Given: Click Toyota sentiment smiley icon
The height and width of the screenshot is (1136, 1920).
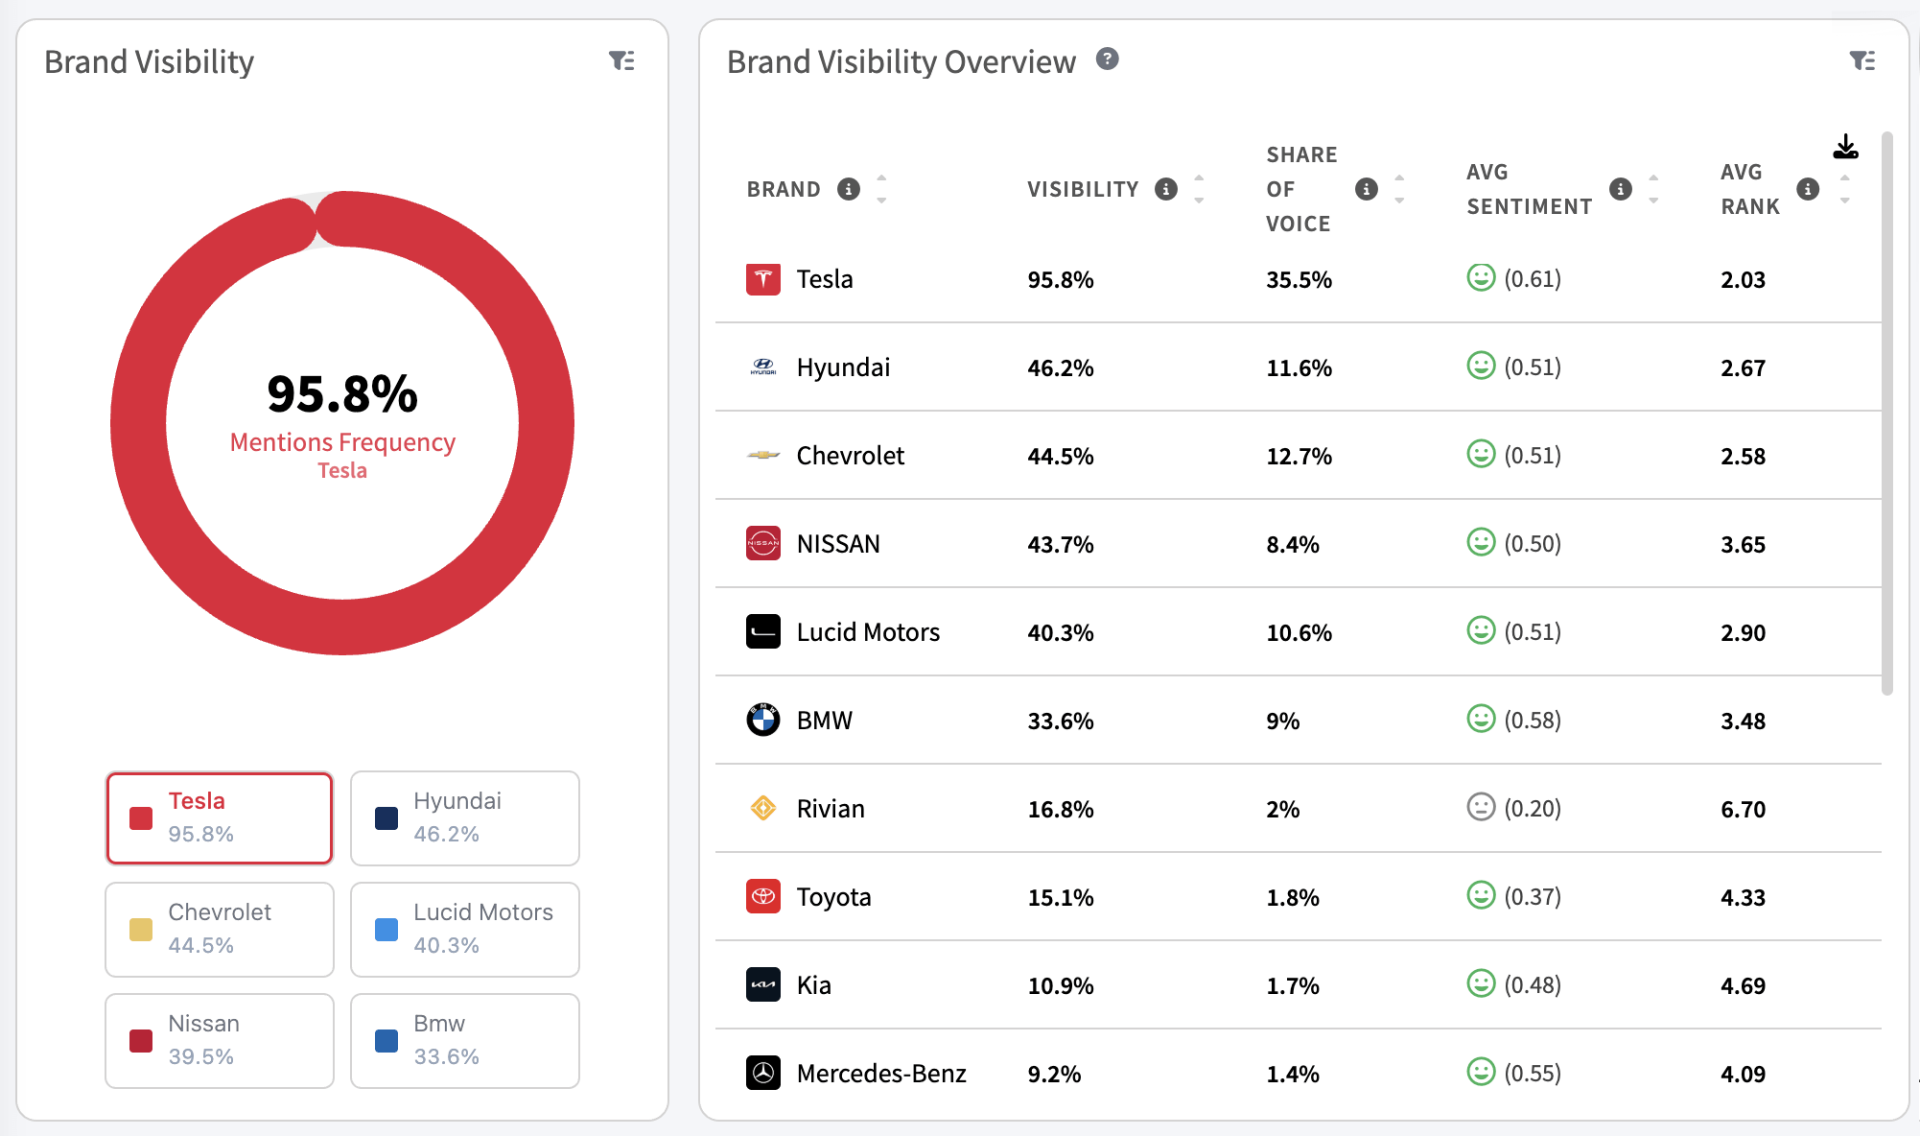Looking at the screenshot, I should point(1480,895).
